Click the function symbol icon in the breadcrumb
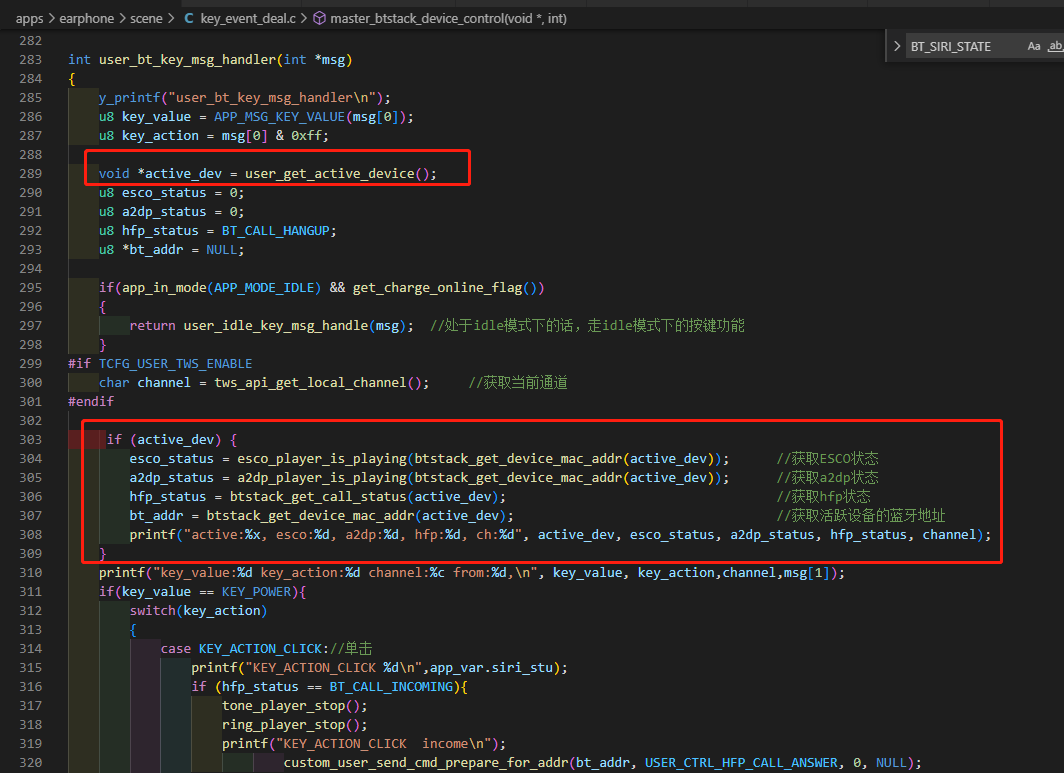Viewport: 1064px width, 773px height. [319, 18]
